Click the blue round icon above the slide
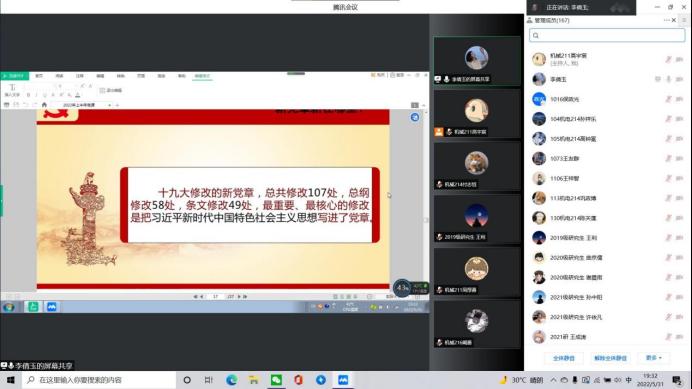Image resolution: width=692 pixels, height=389 pixels. 415,117
